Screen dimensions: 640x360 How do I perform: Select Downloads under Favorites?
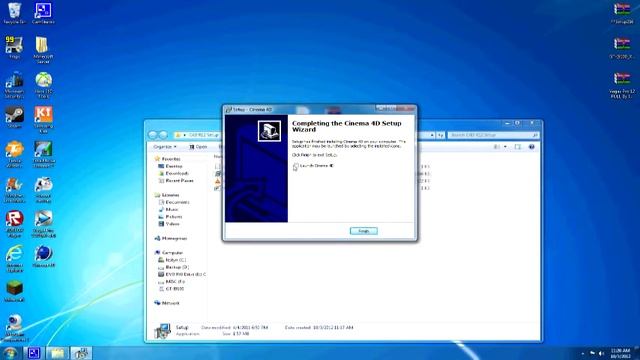tap(173, 173)
